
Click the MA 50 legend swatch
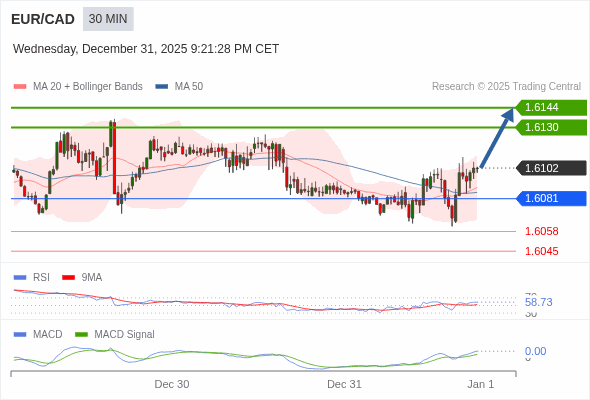162,87
